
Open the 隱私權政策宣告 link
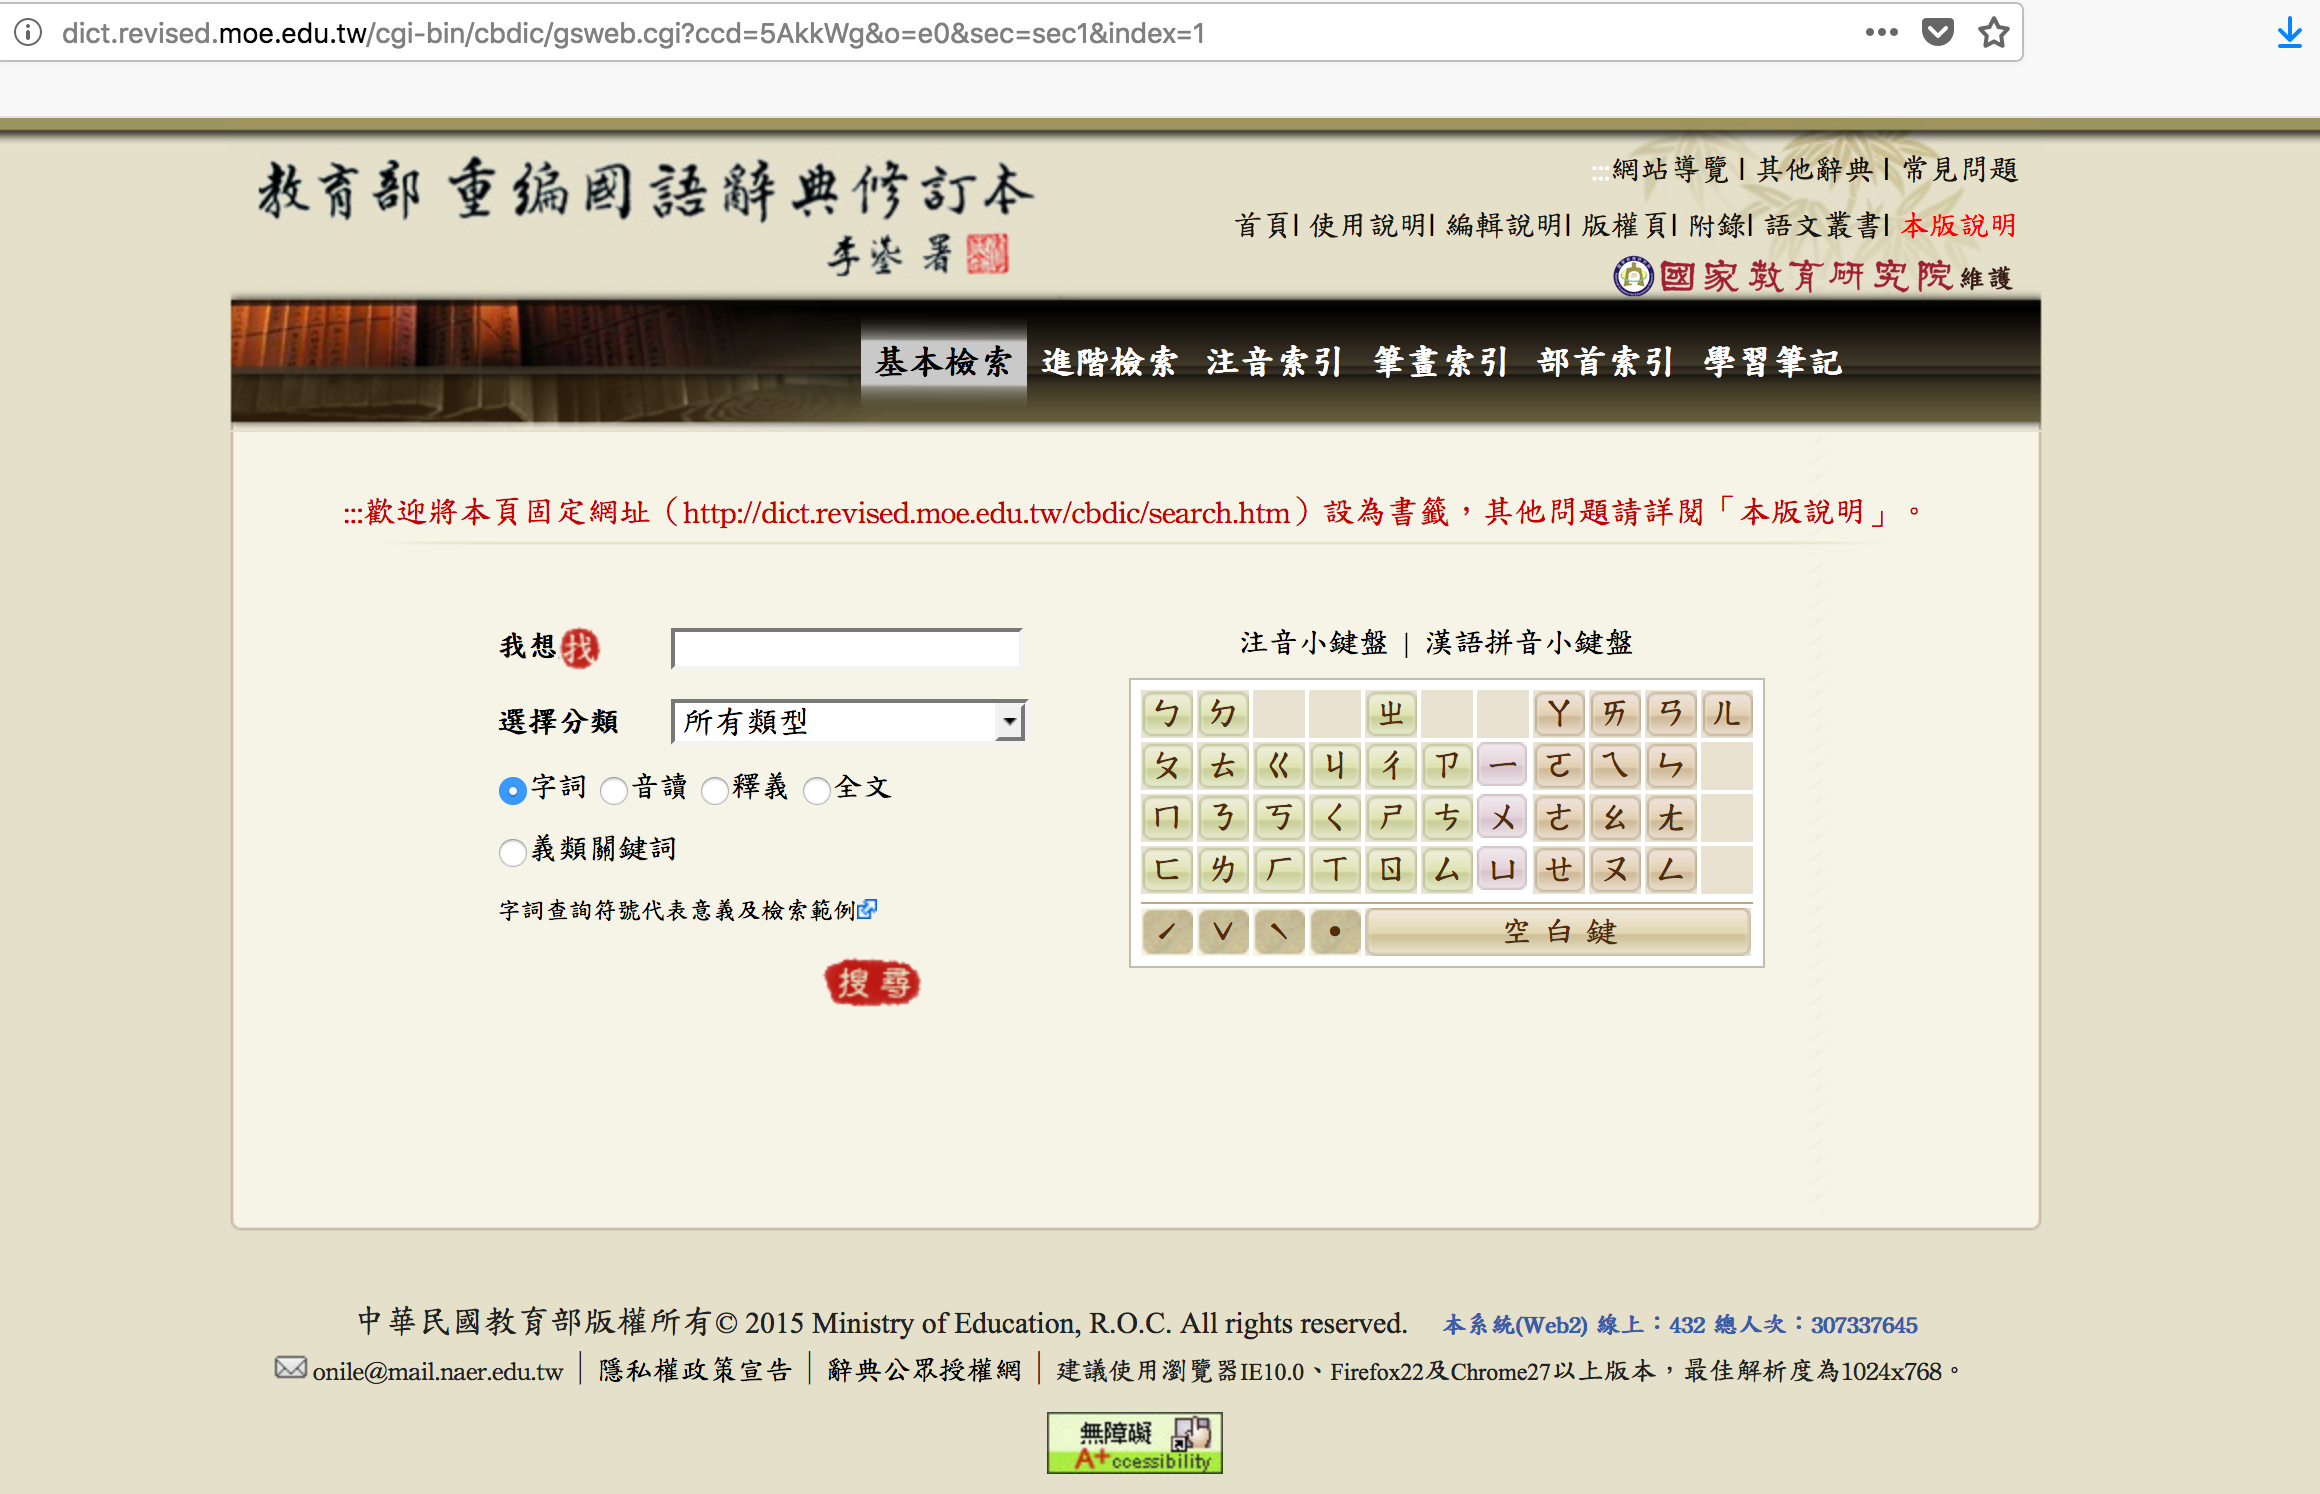click(695, 1371)
